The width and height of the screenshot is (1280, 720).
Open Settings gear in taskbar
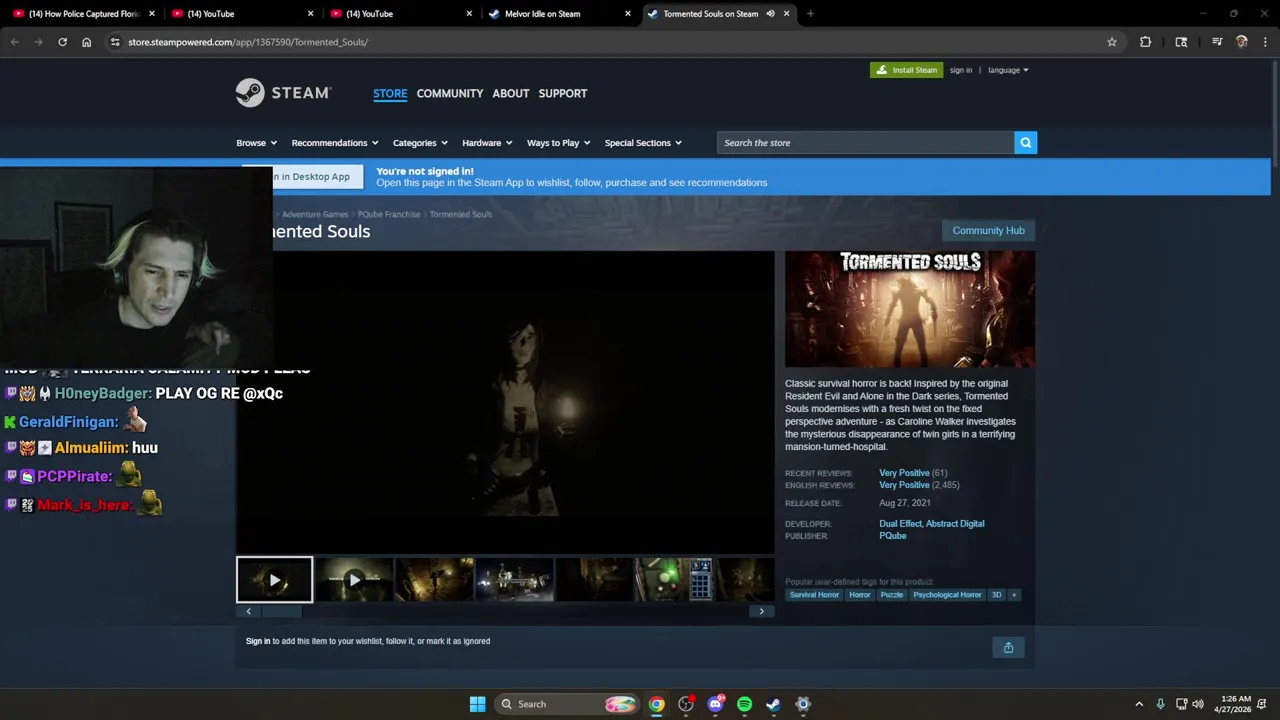point(802,704)
